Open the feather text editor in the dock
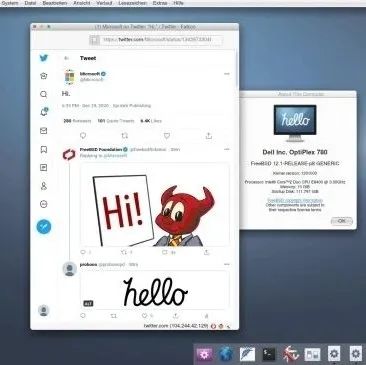Image resolution: width=366 pixels, height=365 pixels. coord(247,354)
